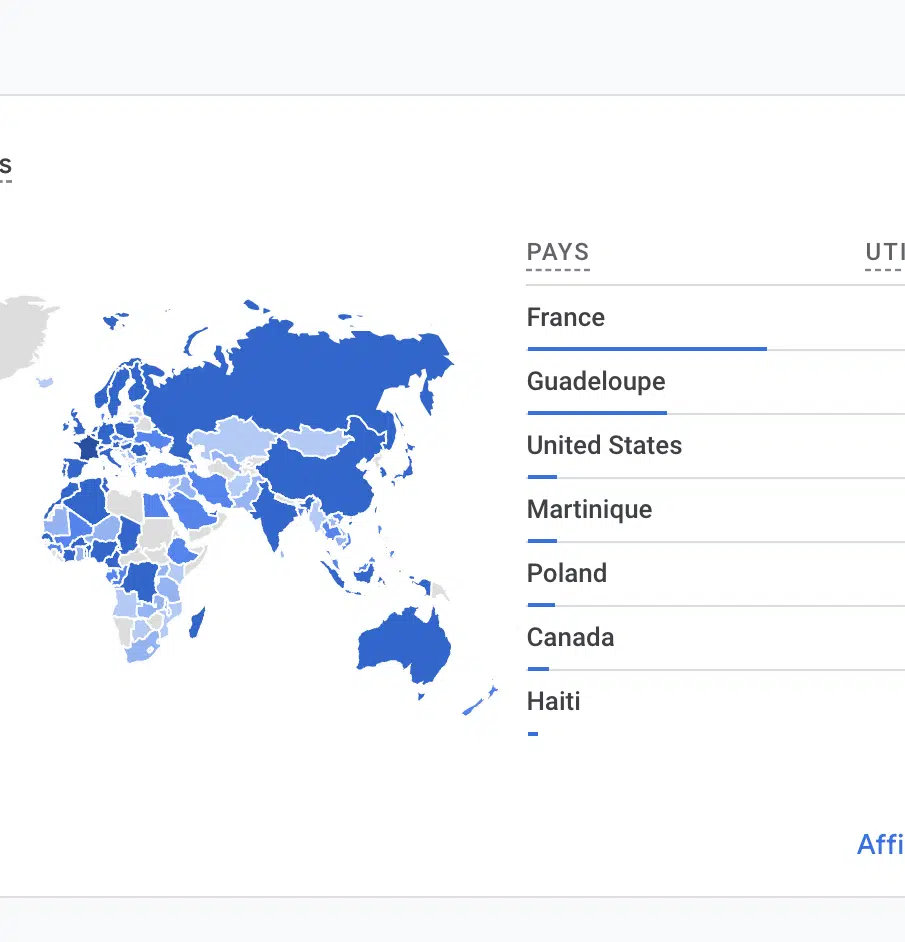This screenshot has width=905, height=942.
Task: Open the partially visible Affi… link
Action: (x=880, y=845)
